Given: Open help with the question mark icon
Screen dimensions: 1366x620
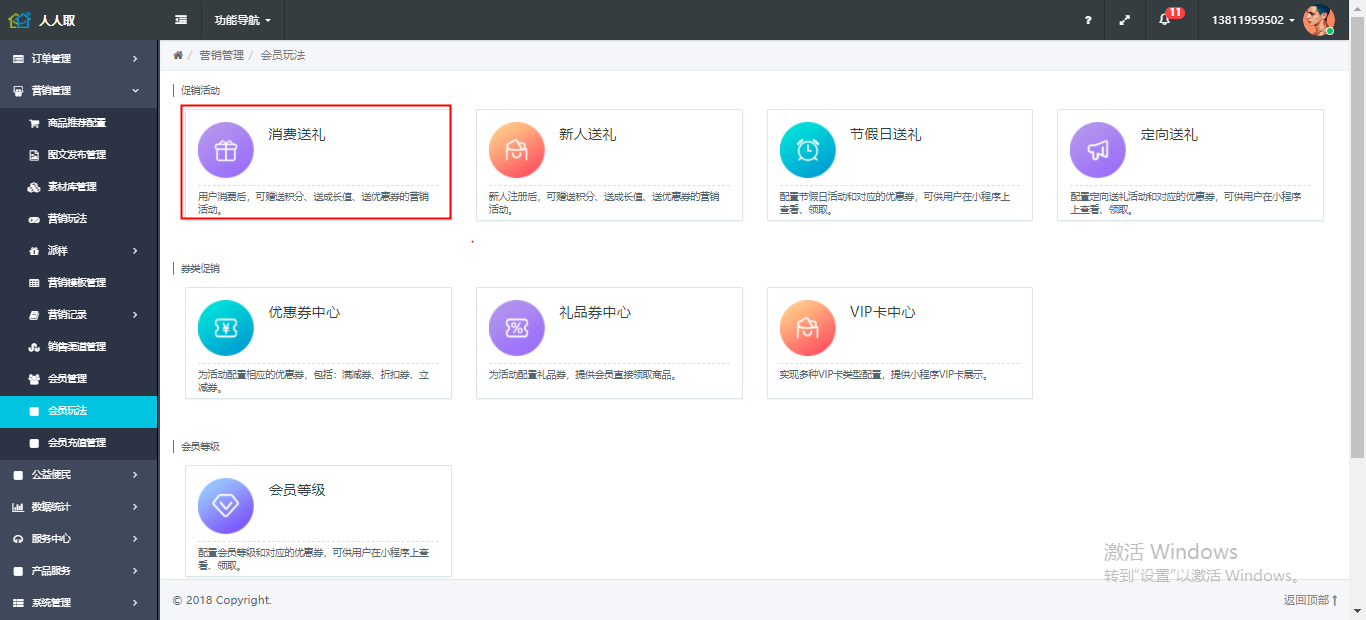Looking at the screenshot, I should 1088,20.
